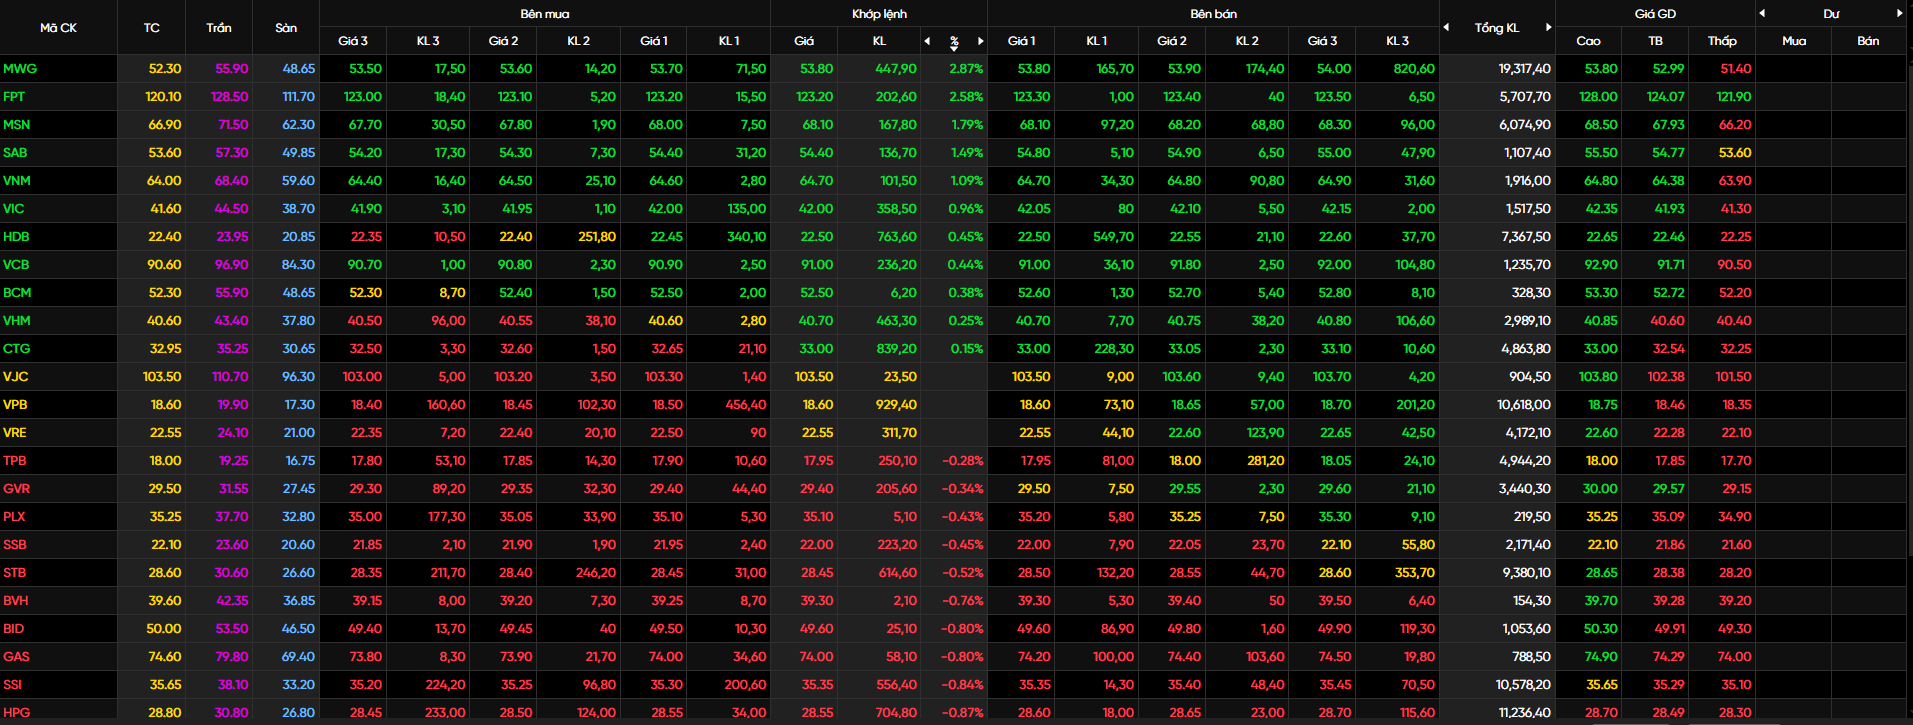This screenshot has width=1913, height=725.
Task: Click the Bên mua group header
Action: 544,14
